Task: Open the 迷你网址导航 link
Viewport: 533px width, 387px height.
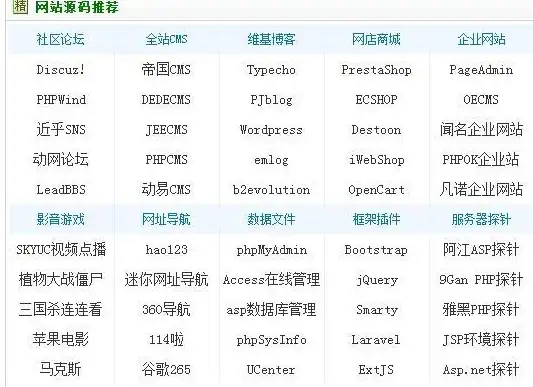Action: pyautogui.click(x=166, y=280)
